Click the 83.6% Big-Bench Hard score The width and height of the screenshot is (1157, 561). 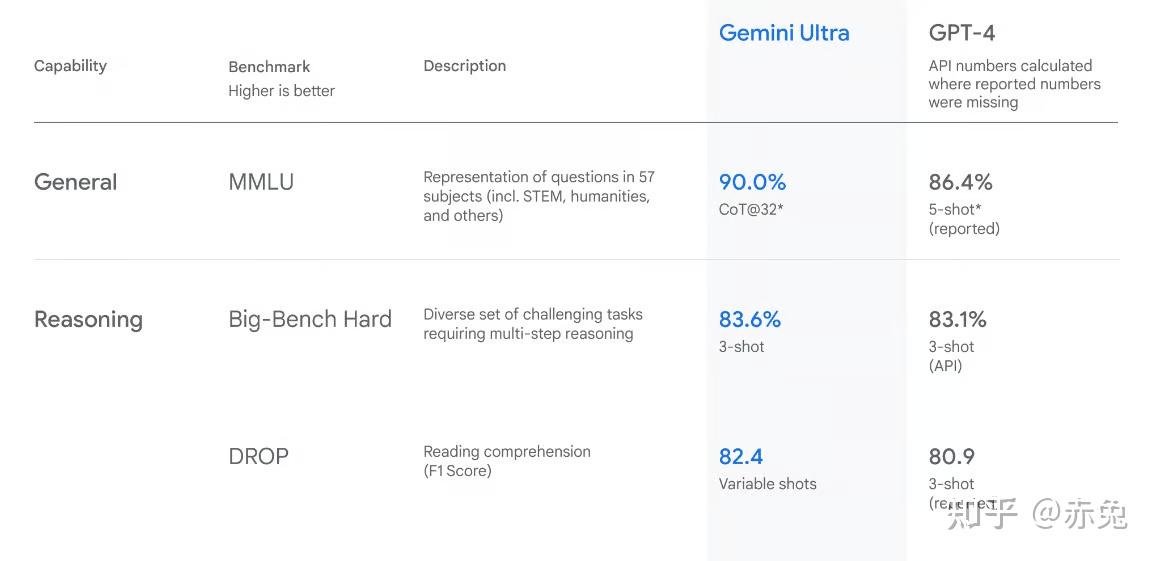coord(749,320)
